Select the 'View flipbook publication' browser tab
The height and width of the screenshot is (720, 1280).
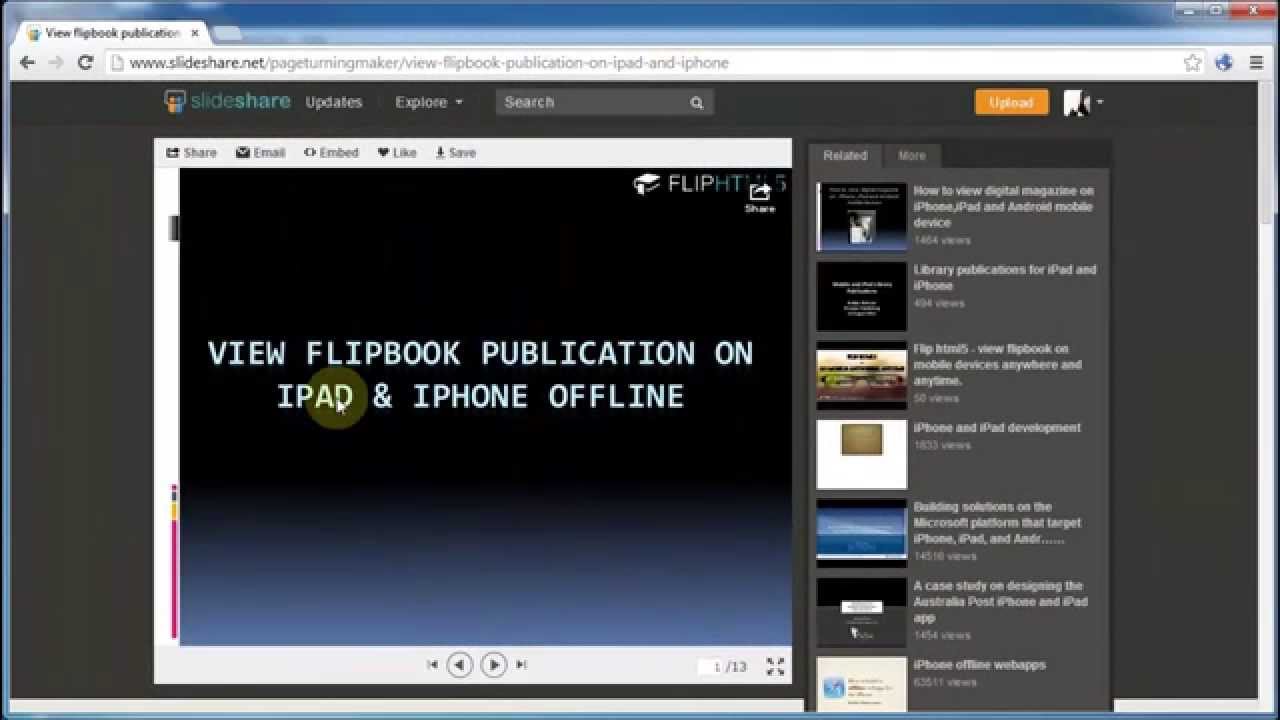click(112, 33)
